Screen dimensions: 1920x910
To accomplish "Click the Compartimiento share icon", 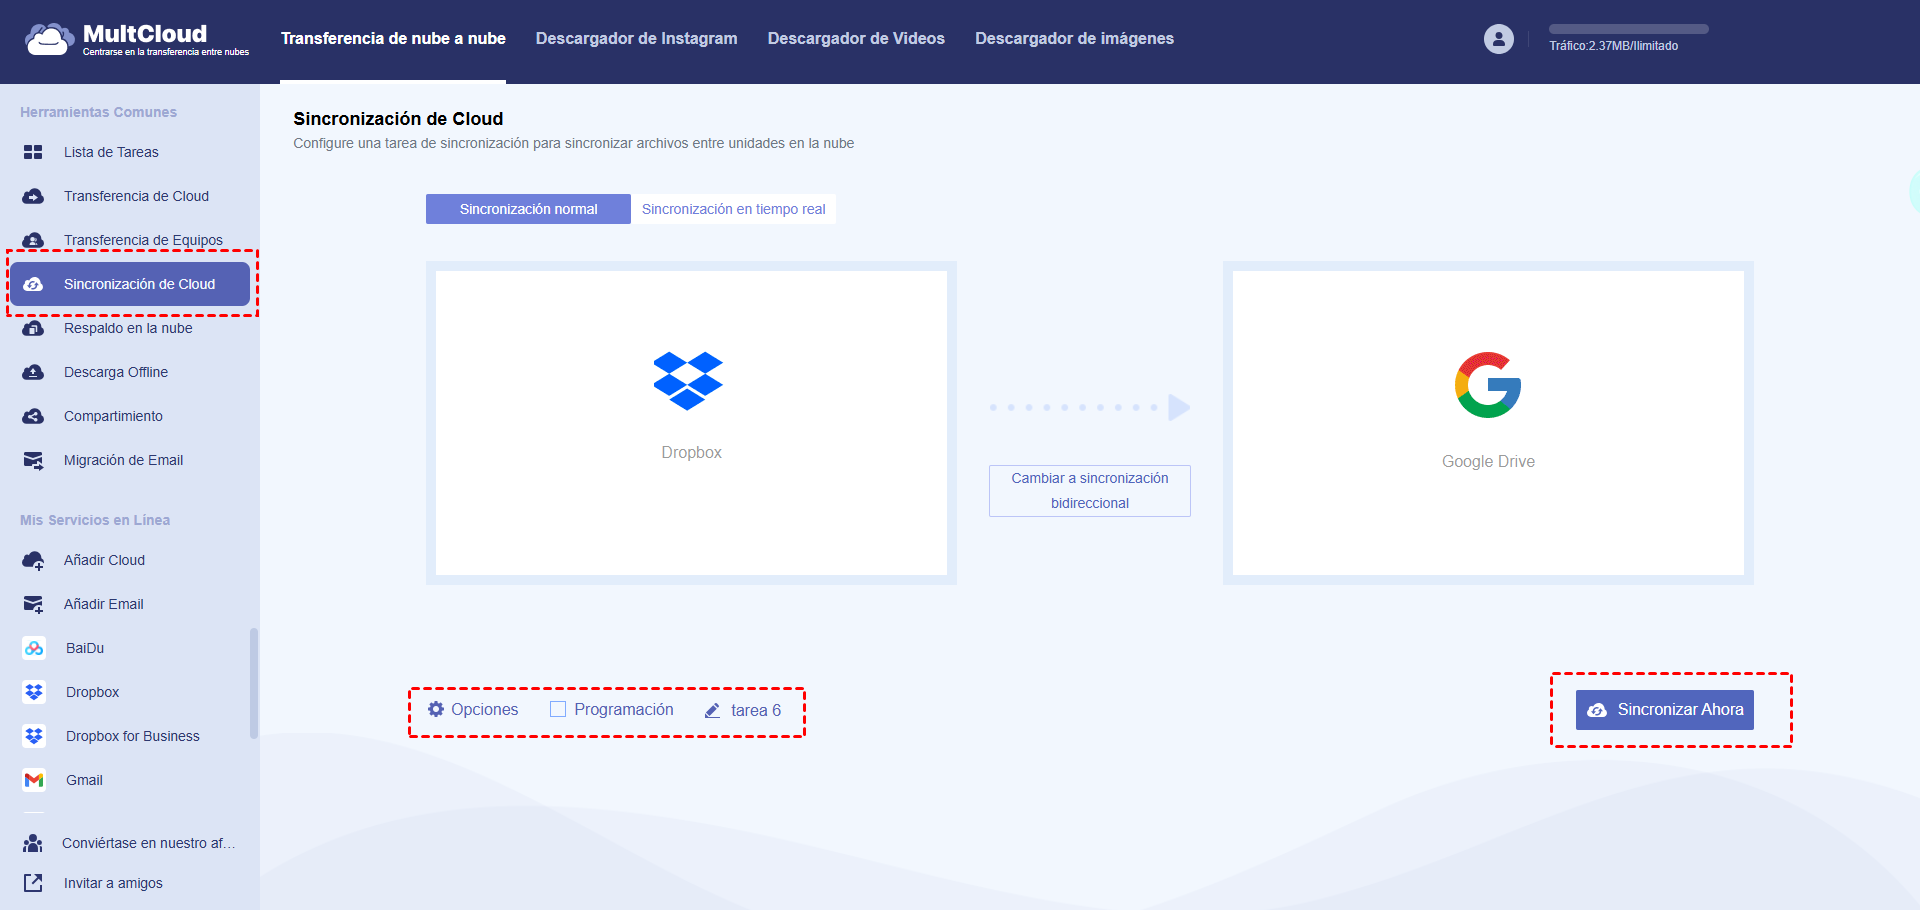I will coord(33,416).
